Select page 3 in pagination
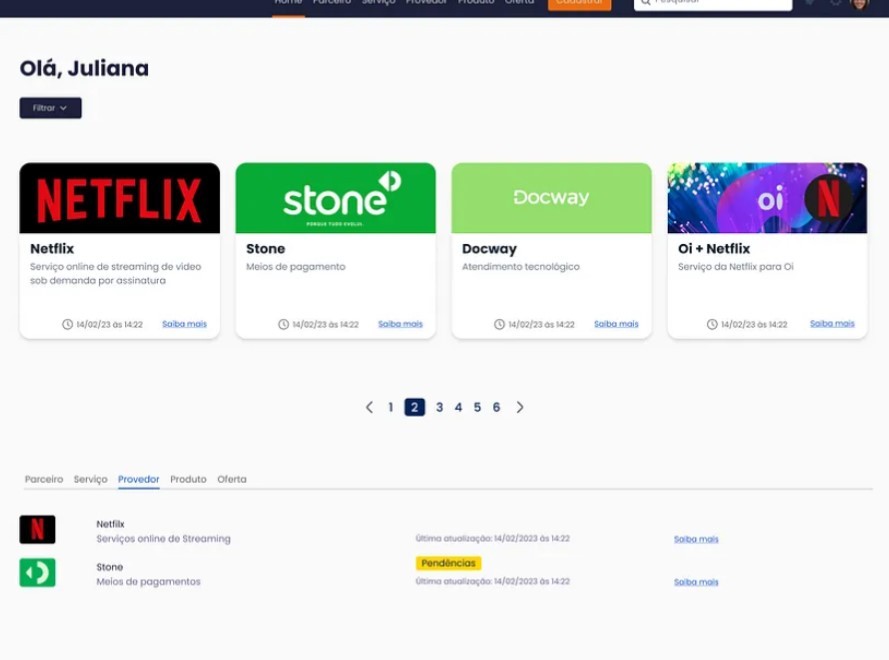Screen dimensions: 889x660 [x=439, y=407]
